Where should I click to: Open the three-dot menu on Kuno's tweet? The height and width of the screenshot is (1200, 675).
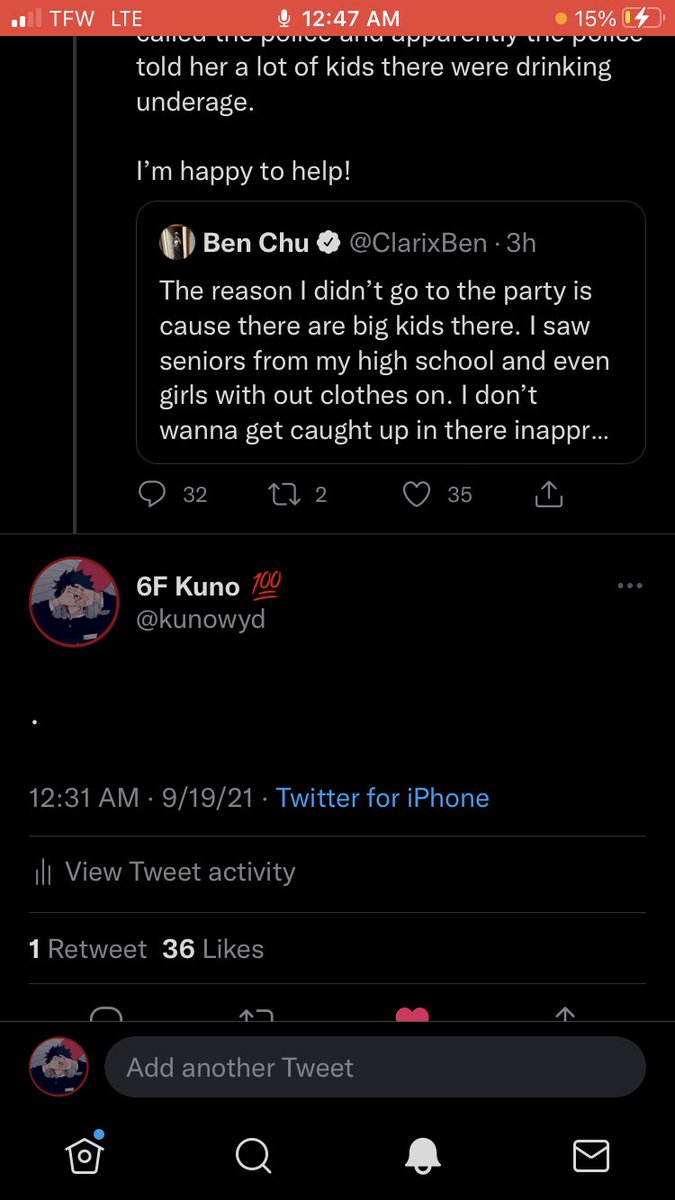630,586
